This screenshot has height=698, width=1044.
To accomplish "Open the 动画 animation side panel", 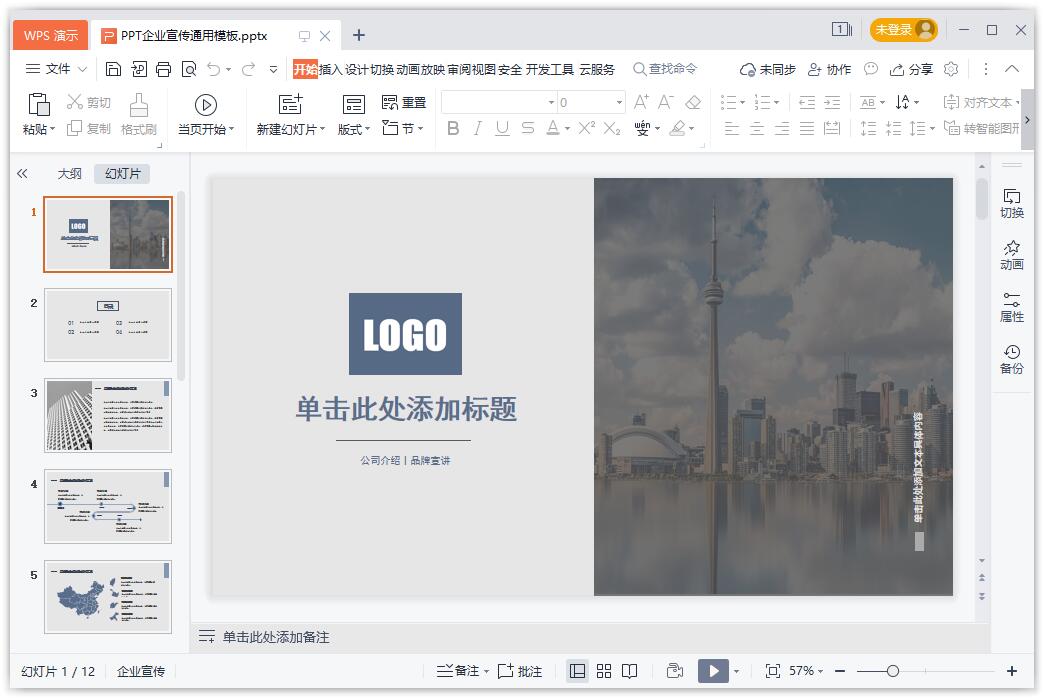I will [x=1011, y=255].
